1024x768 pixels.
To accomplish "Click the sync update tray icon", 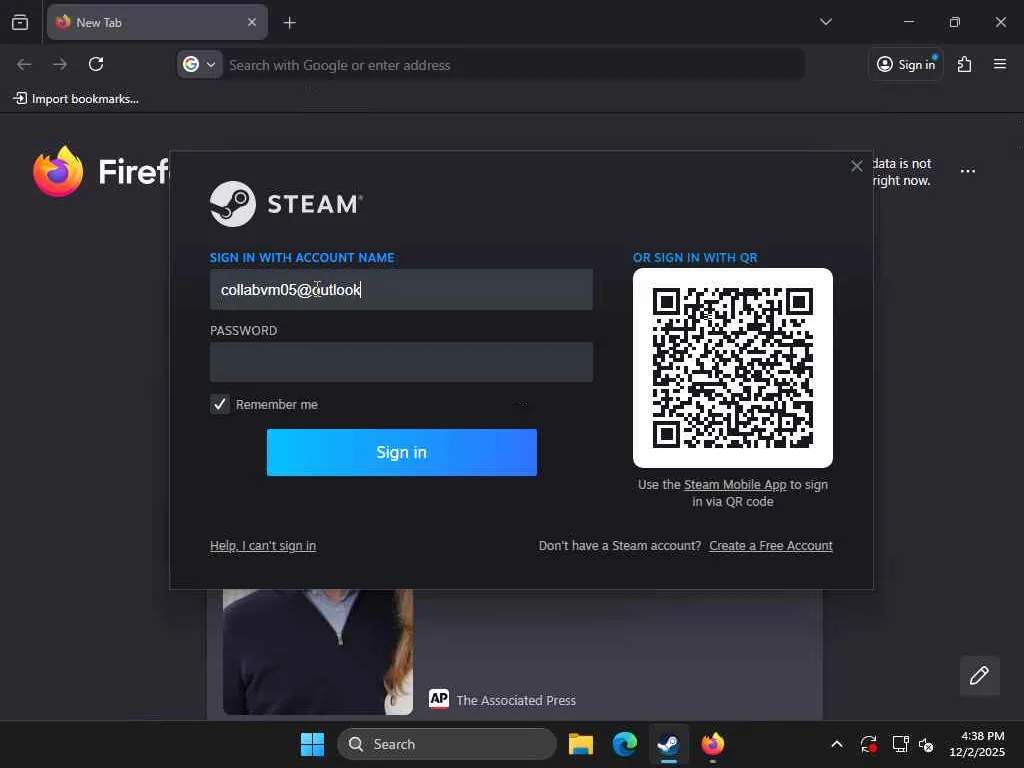I will [869, 744].
